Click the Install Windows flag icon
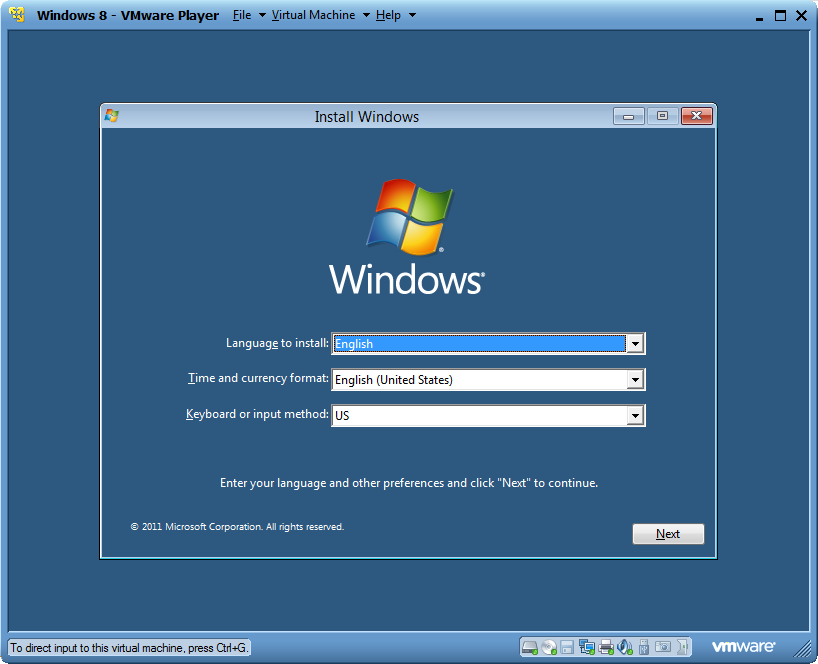Screen dimensions: 818x664 112,116
